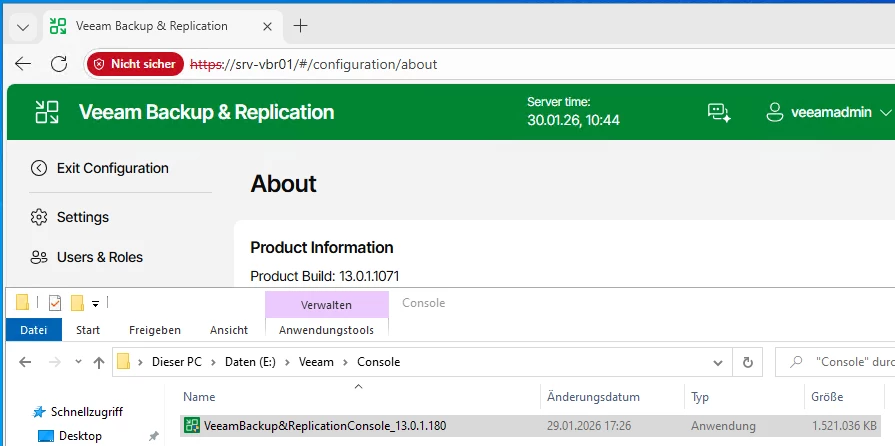Expand the veeamadmin account dropdown
Viewport: 895px width, 446px height.
pyautogui.click(x=886, y=113)
